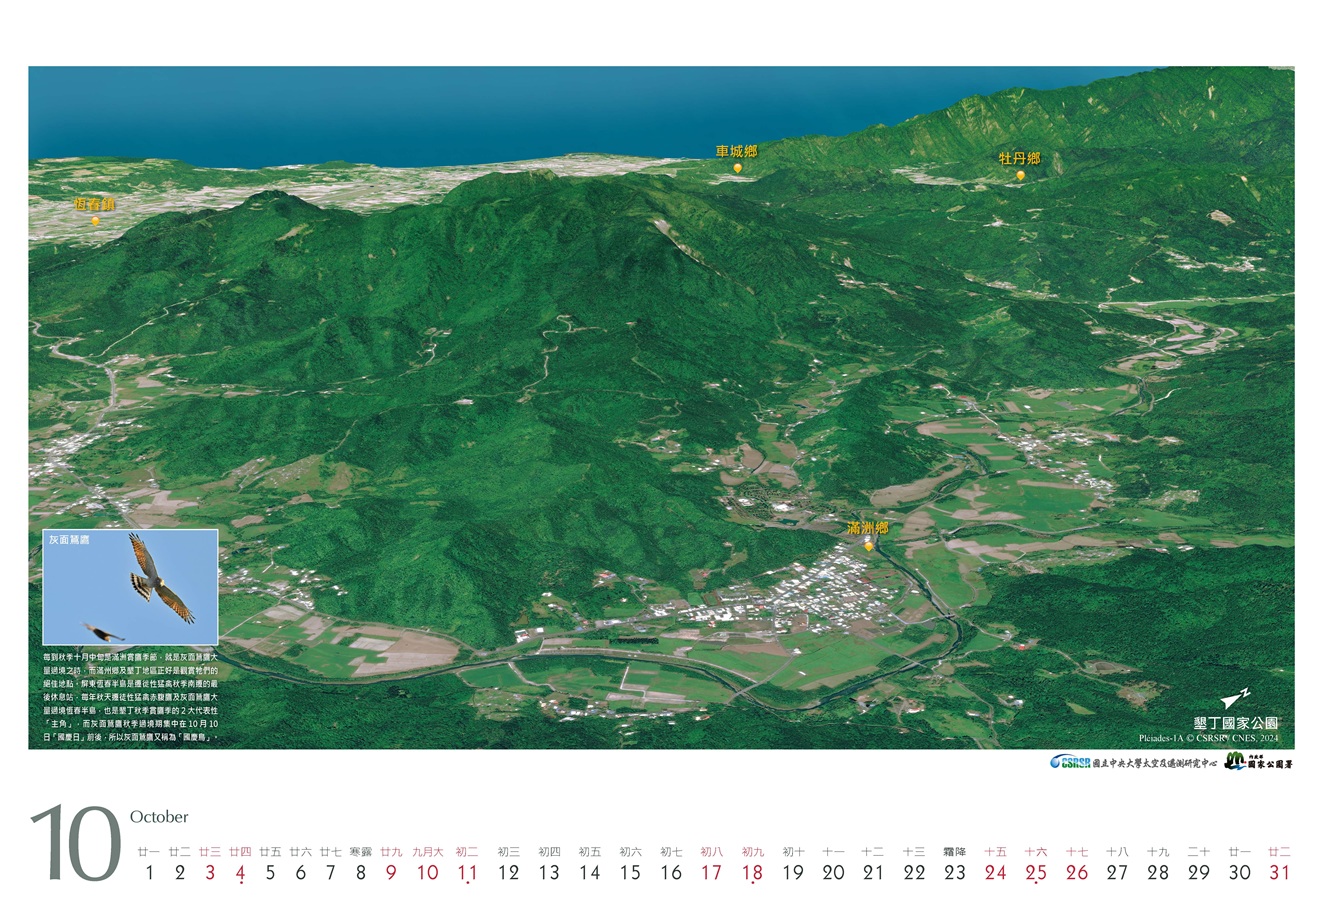The height and width of the screenshot is (921, 1323).
Task: Click the yellow map pin below 滿洲鄉
Action: 868,546
